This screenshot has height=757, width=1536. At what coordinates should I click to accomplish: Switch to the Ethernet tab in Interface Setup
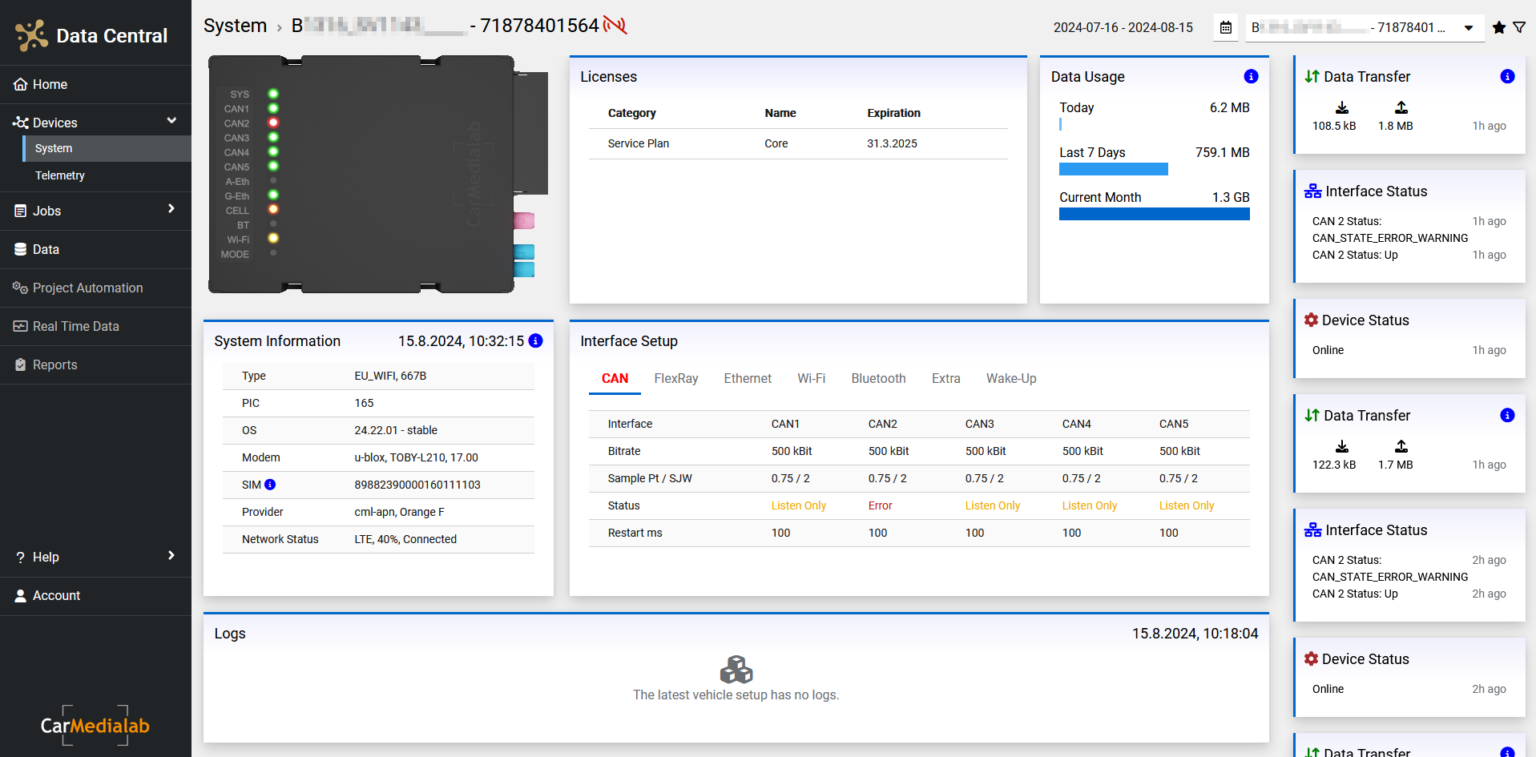point(747,378)
